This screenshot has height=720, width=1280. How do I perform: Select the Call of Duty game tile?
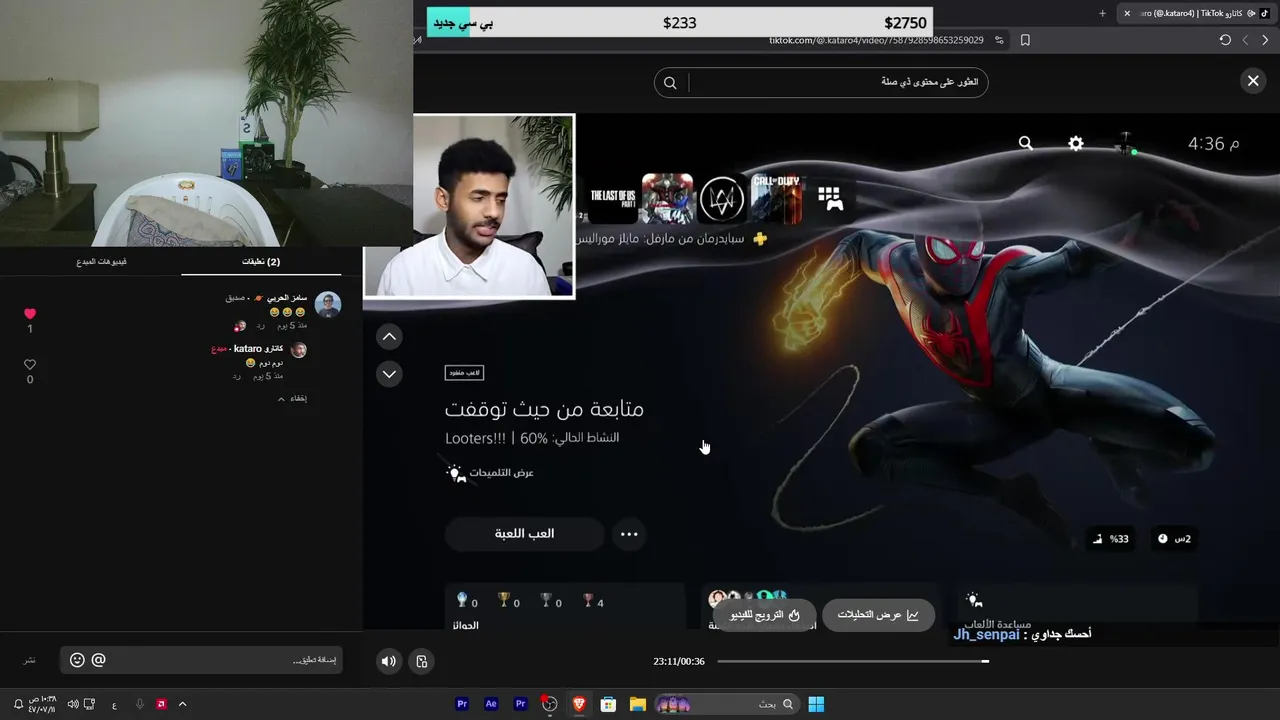777,198
